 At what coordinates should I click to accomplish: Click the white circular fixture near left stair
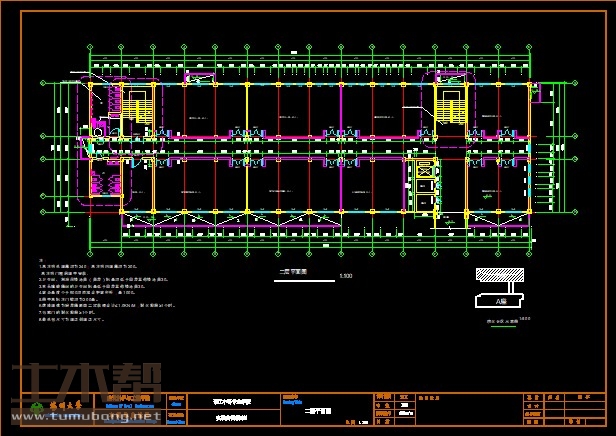tap(98, 129)
